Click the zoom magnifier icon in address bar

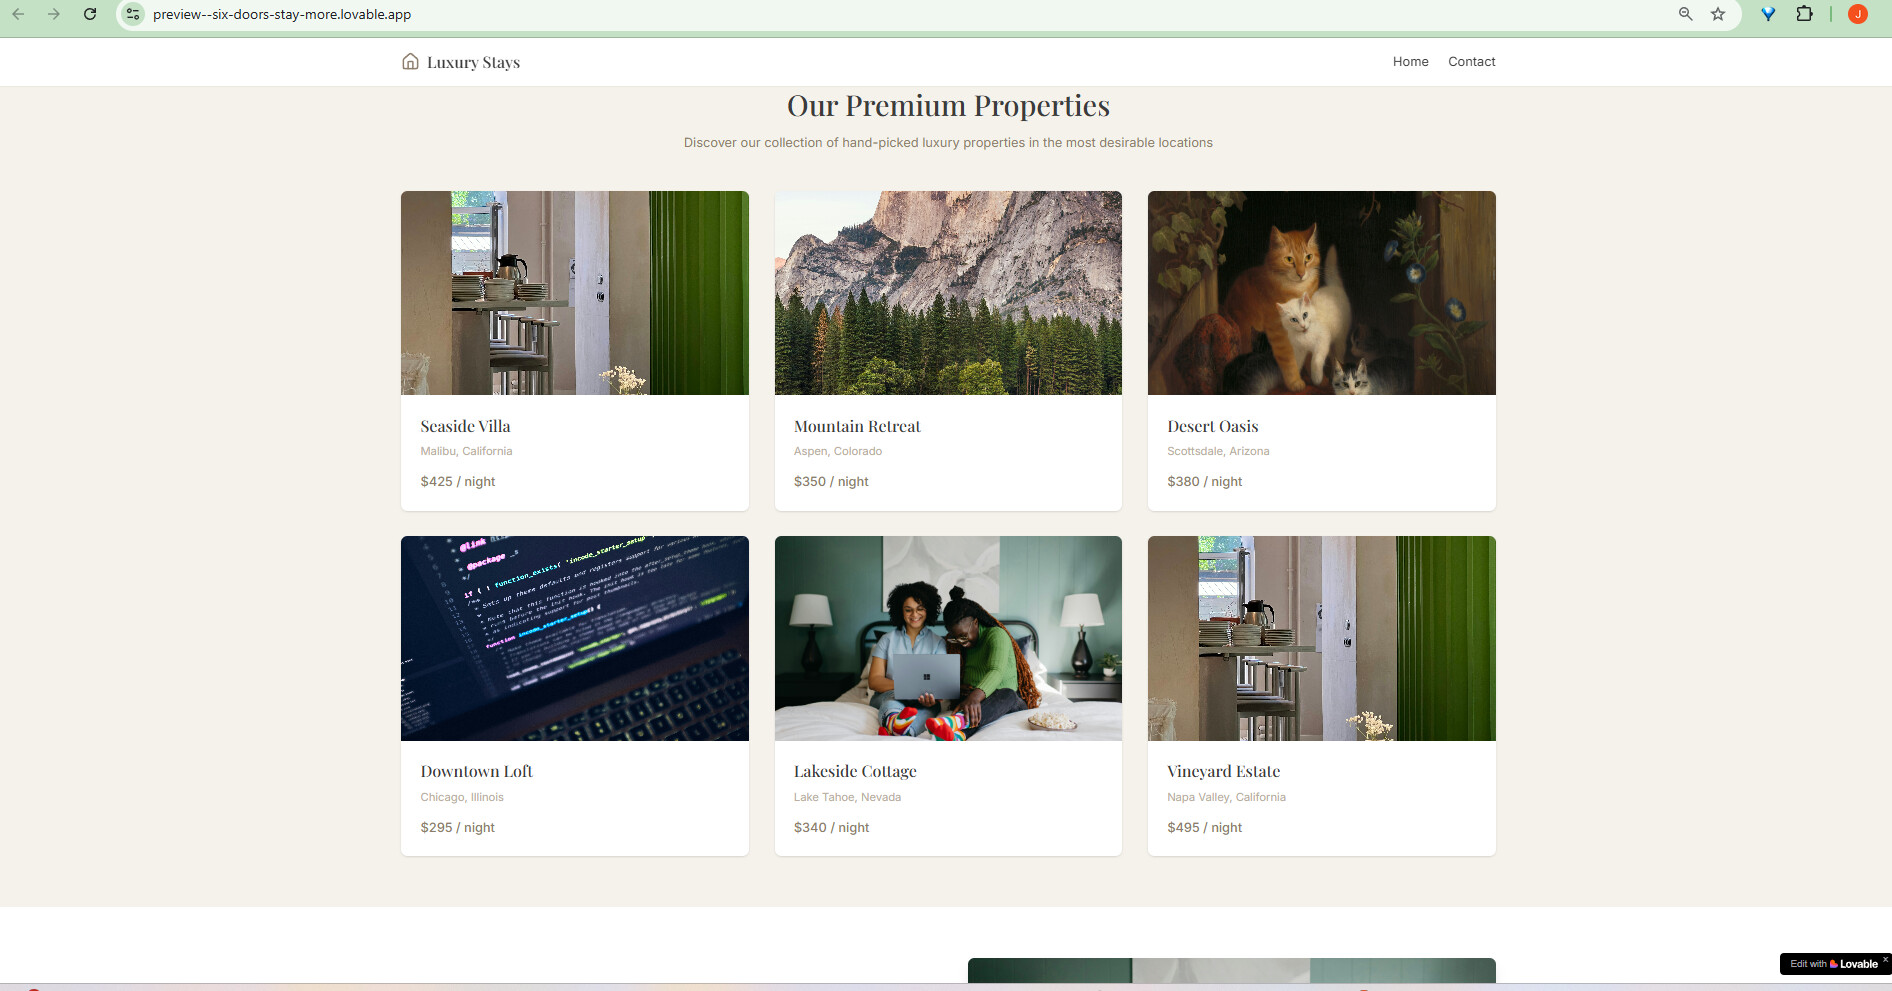(x=1686, y=14)
